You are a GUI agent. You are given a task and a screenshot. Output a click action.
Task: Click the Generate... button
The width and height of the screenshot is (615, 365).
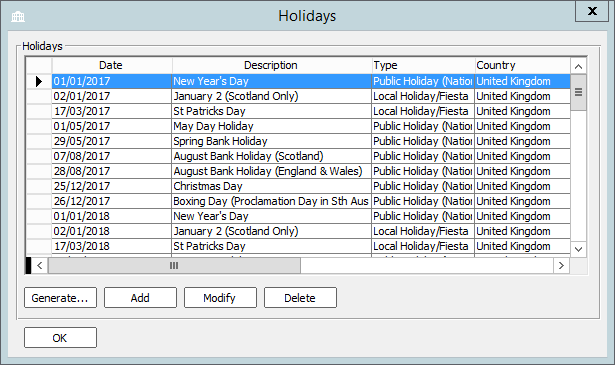60,298
